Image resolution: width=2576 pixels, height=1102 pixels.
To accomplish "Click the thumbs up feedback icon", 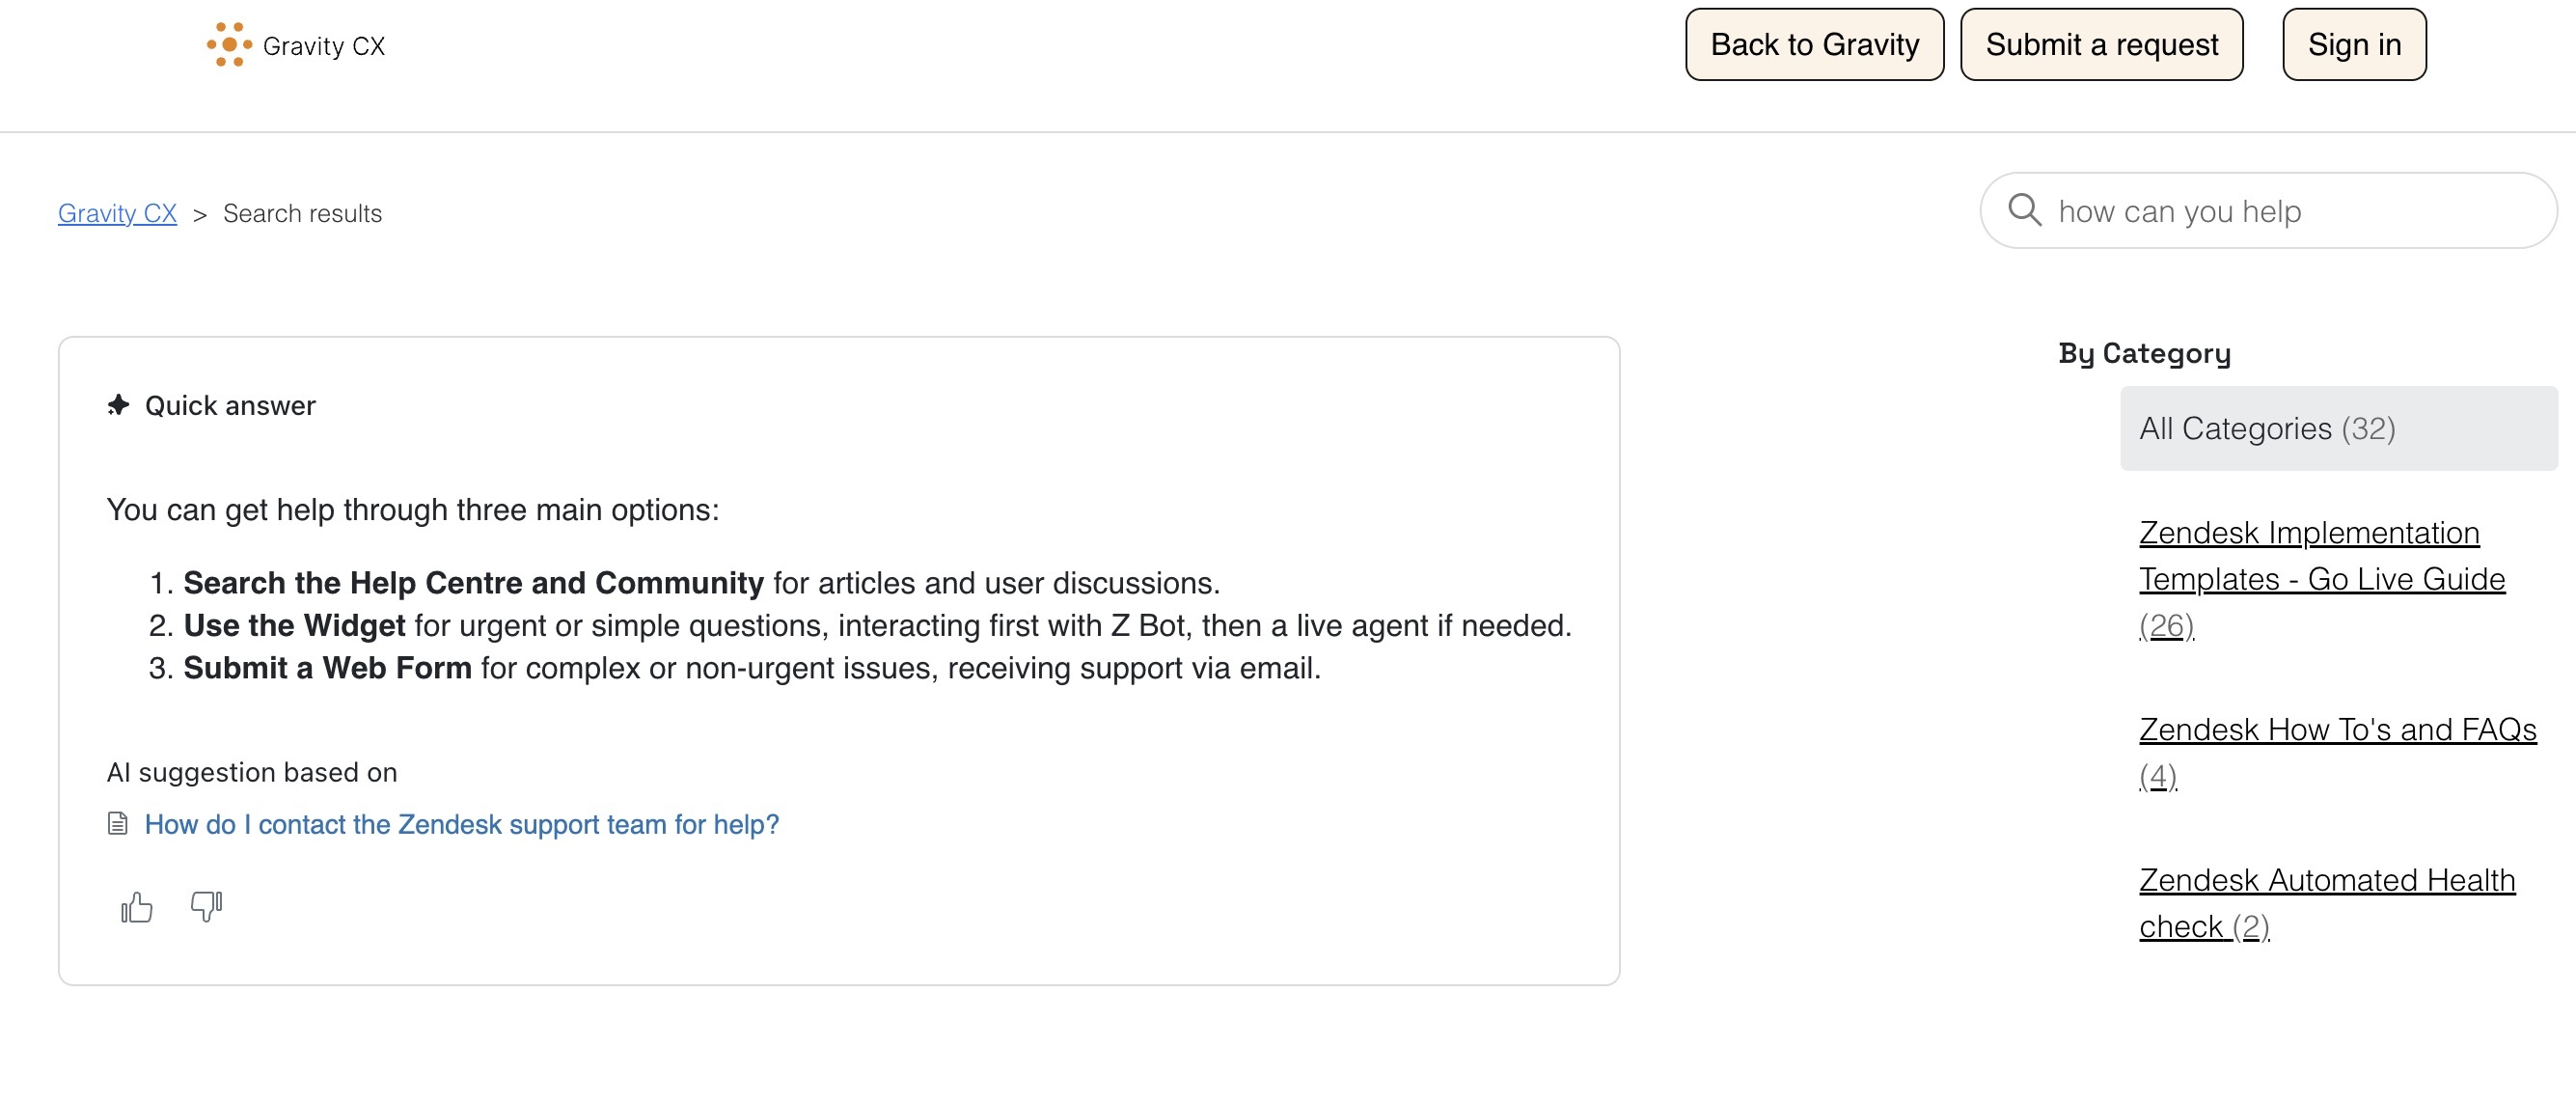I will (x=137, y=907).
